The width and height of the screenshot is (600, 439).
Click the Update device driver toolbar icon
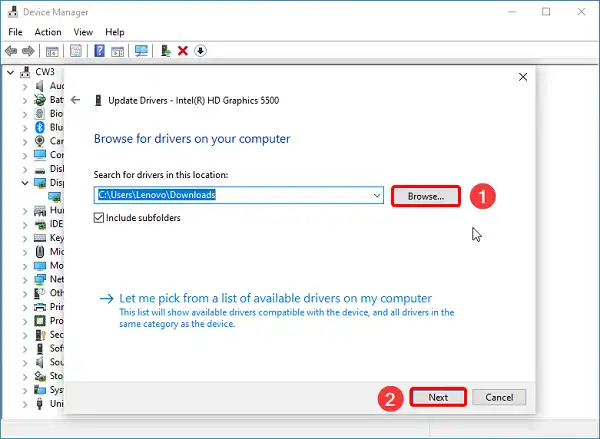[x=165, y=51]
